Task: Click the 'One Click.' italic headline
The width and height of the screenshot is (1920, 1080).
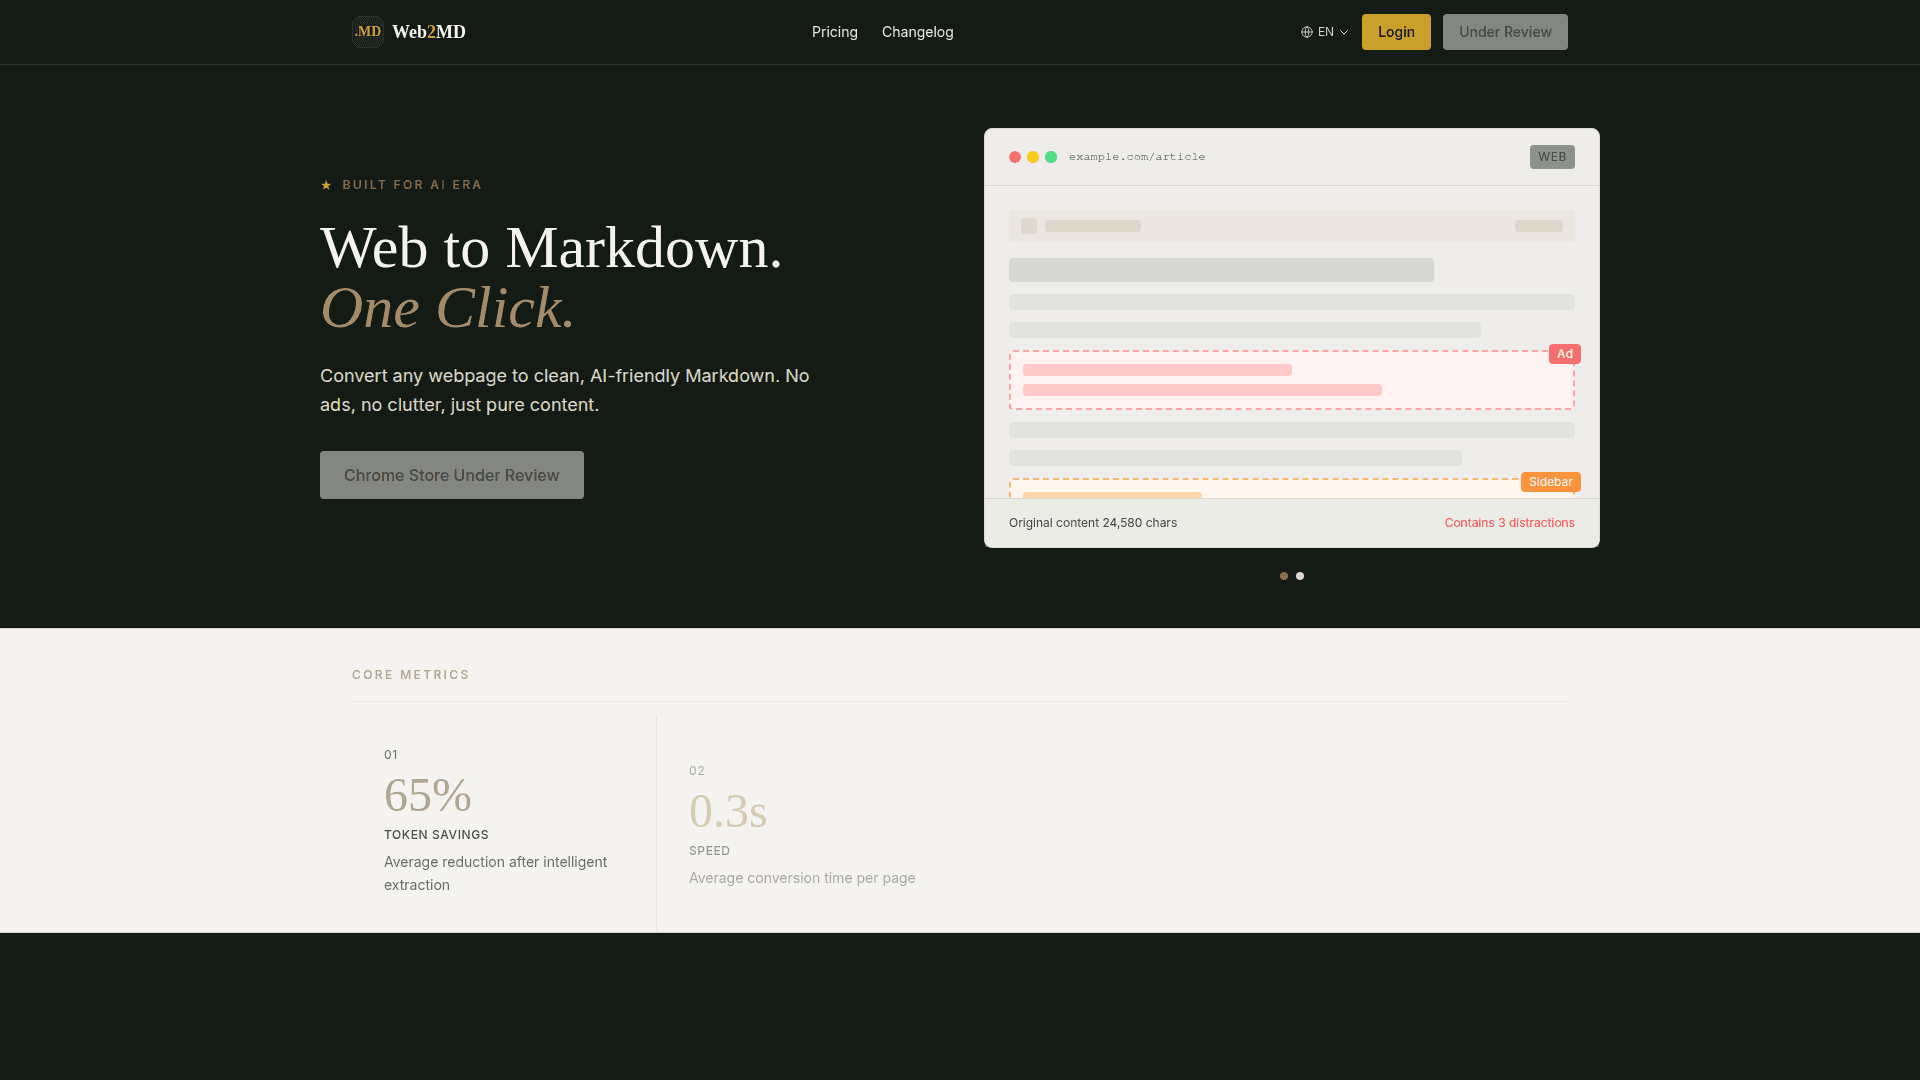Action: click(448, 308)
